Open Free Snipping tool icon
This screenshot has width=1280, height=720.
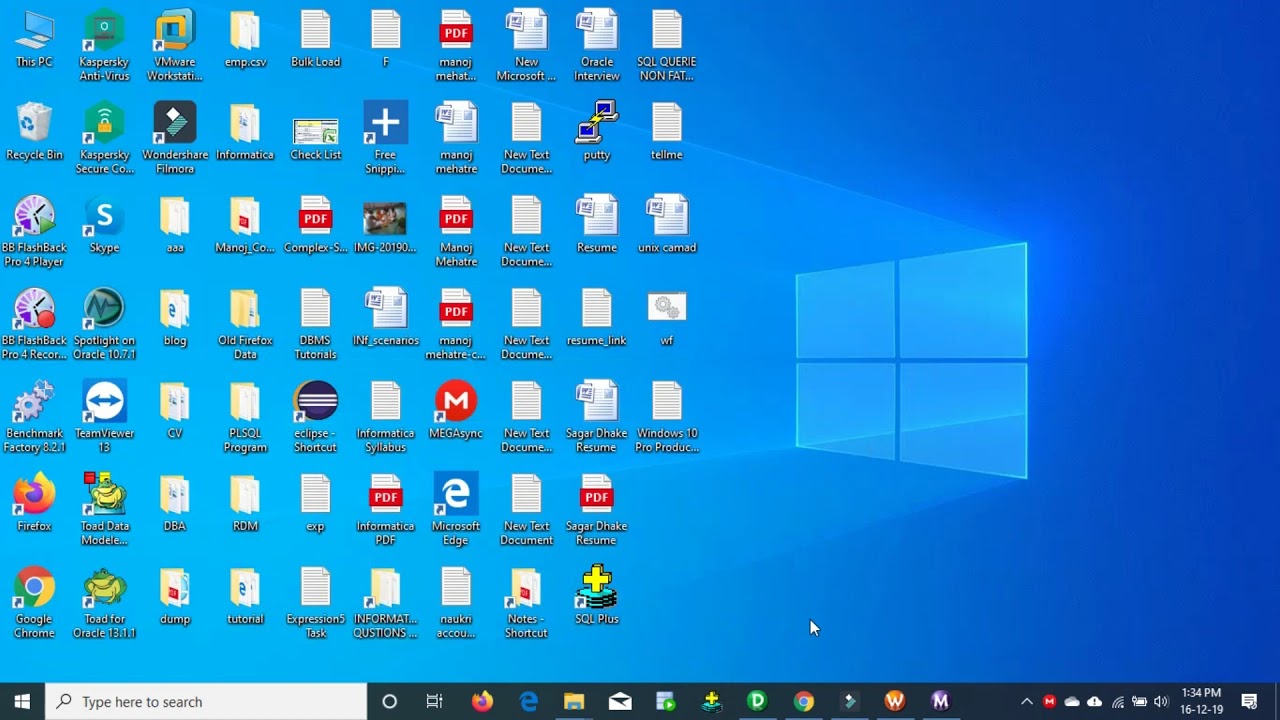[x=385, y=139]
